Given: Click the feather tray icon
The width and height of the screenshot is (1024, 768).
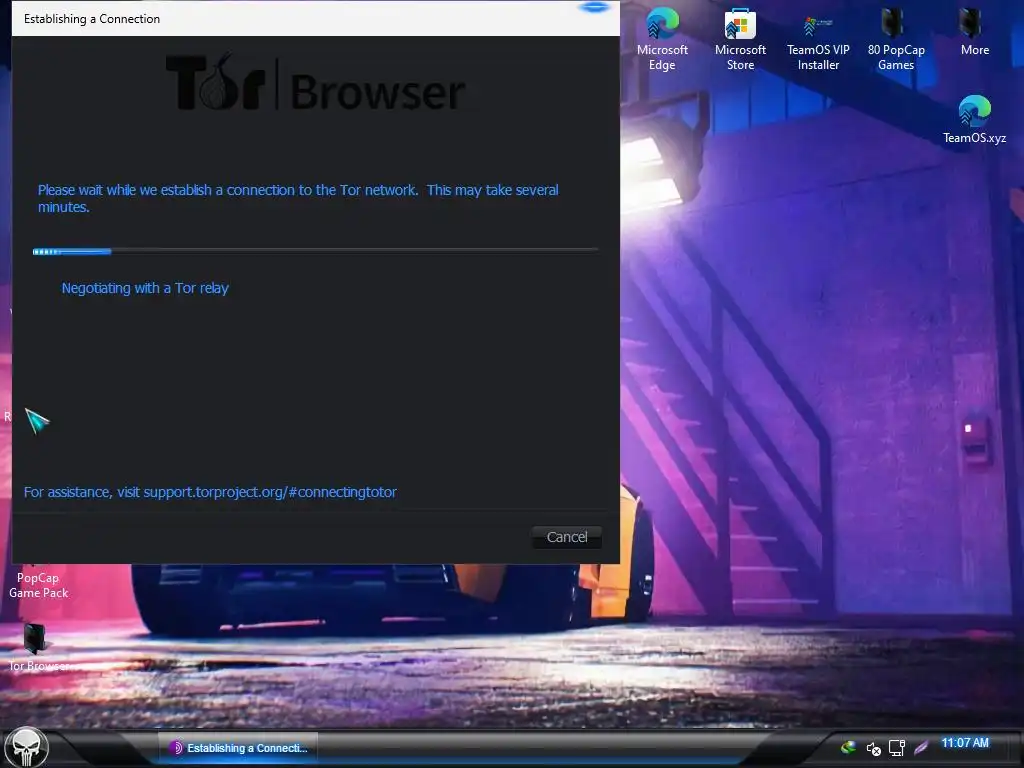Looking at the screenshot, I should pos(921,747).
